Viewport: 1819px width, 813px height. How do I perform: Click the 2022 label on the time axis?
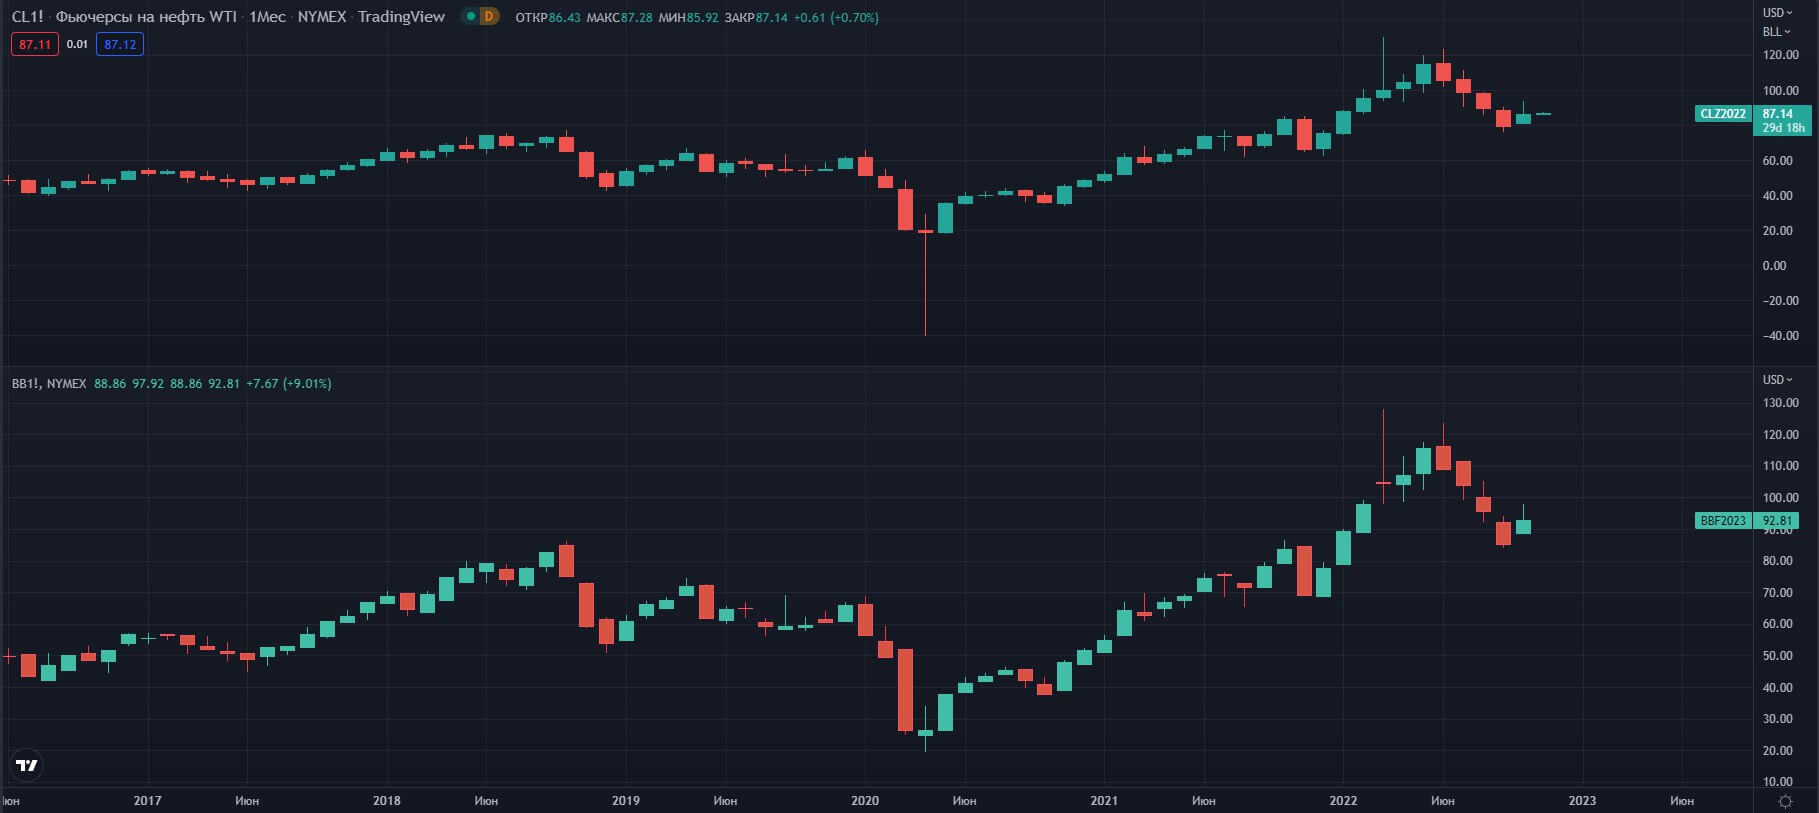click(x=1343, y=800)
